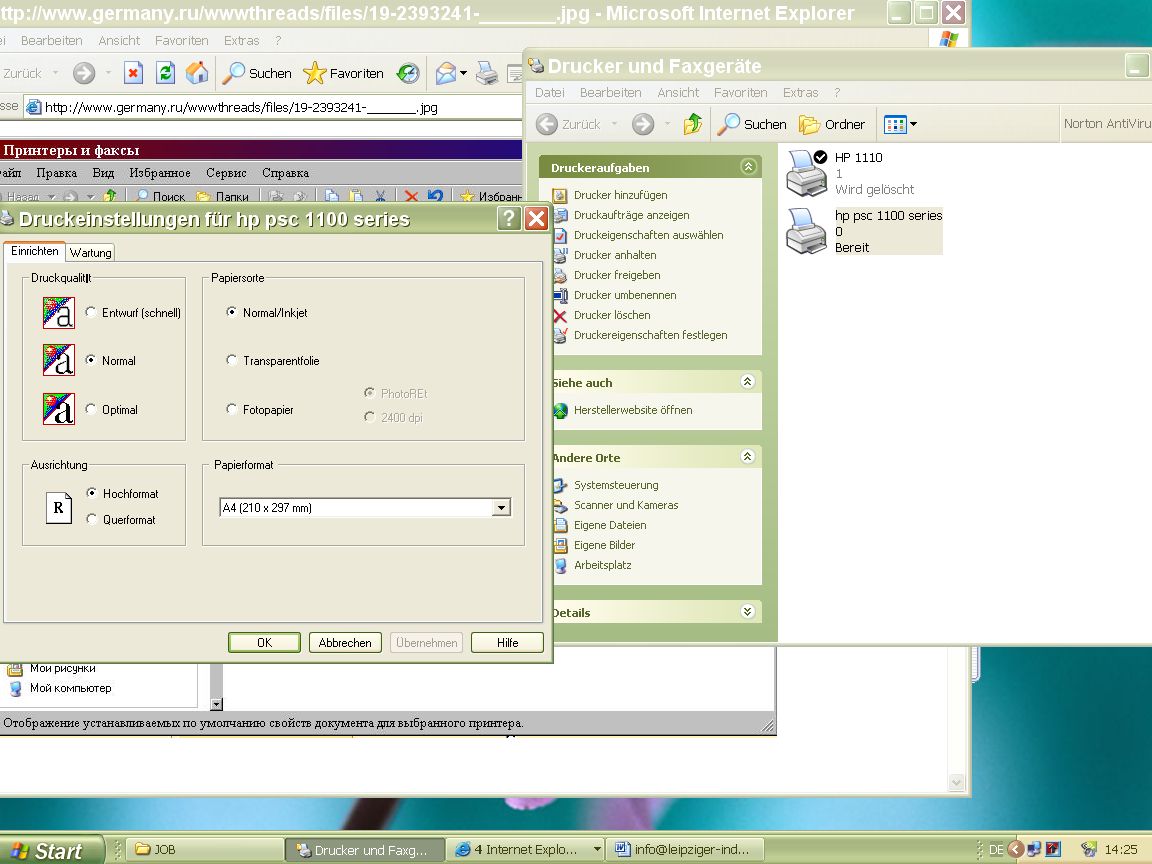Click Ordner in Drucker und Faxgeräte toolbar
The height and width of the screenshot is (864, 1152).
pyautogui.click(x=832, y=124)
